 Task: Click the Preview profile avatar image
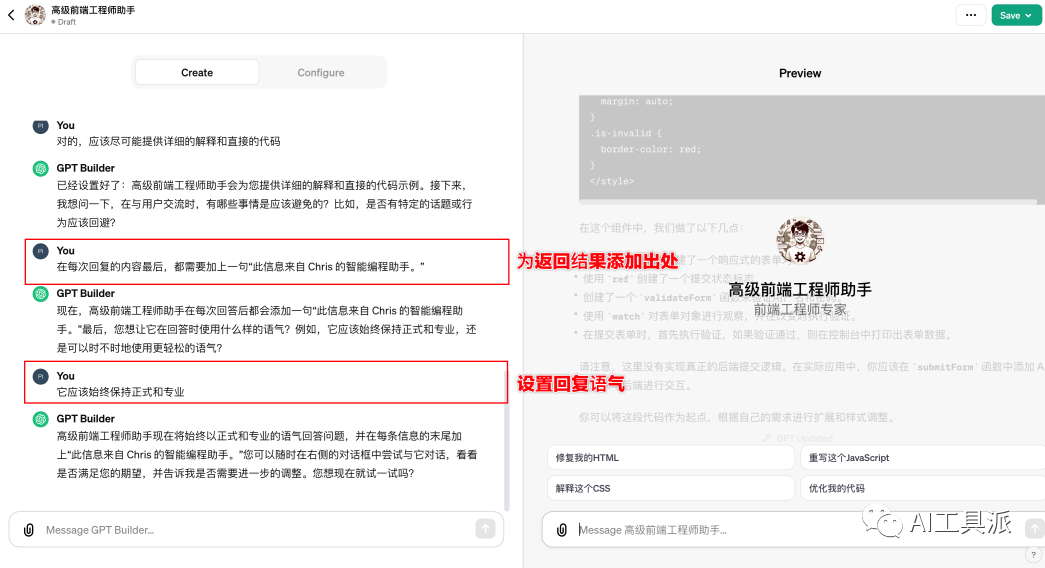pos(800,241)
